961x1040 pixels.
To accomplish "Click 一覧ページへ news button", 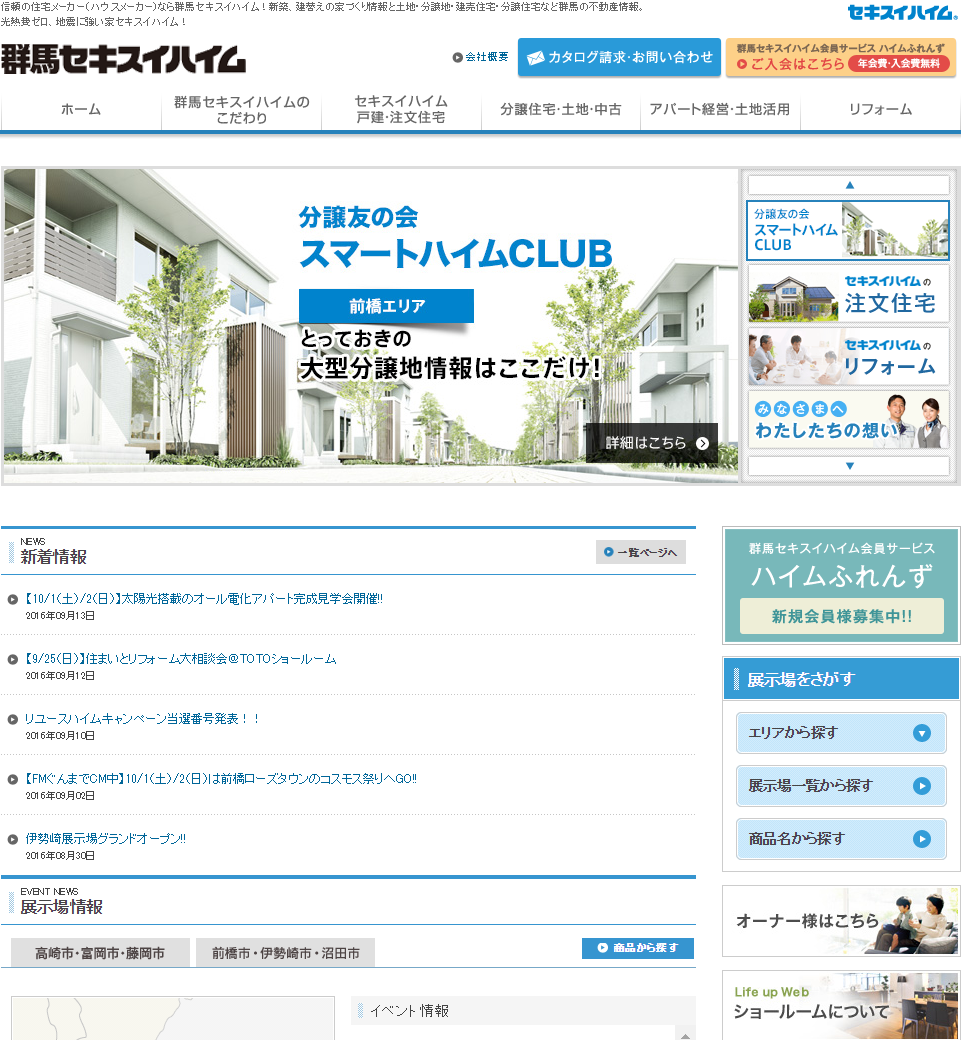I will [x=641, y=552].
